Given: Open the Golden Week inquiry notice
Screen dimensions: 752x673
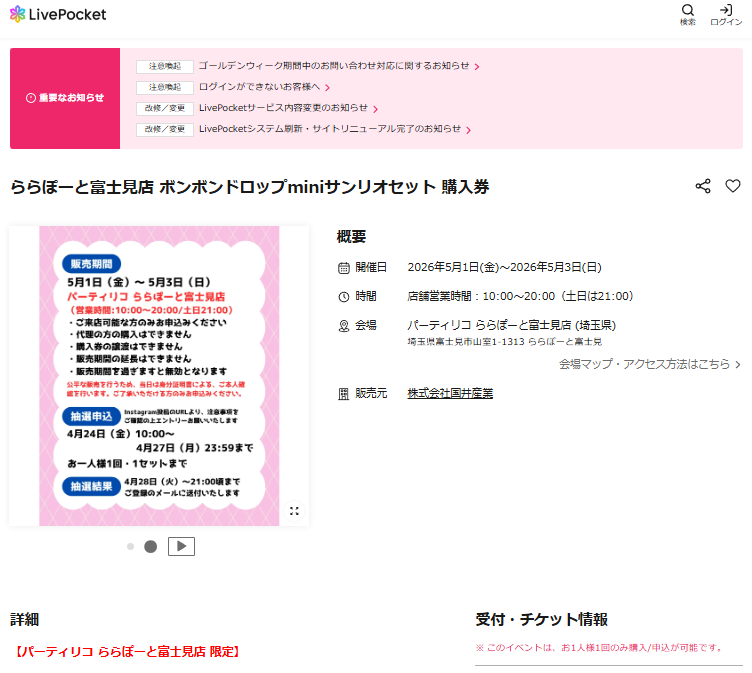Looking at the screenshot, I should point(334,66).
